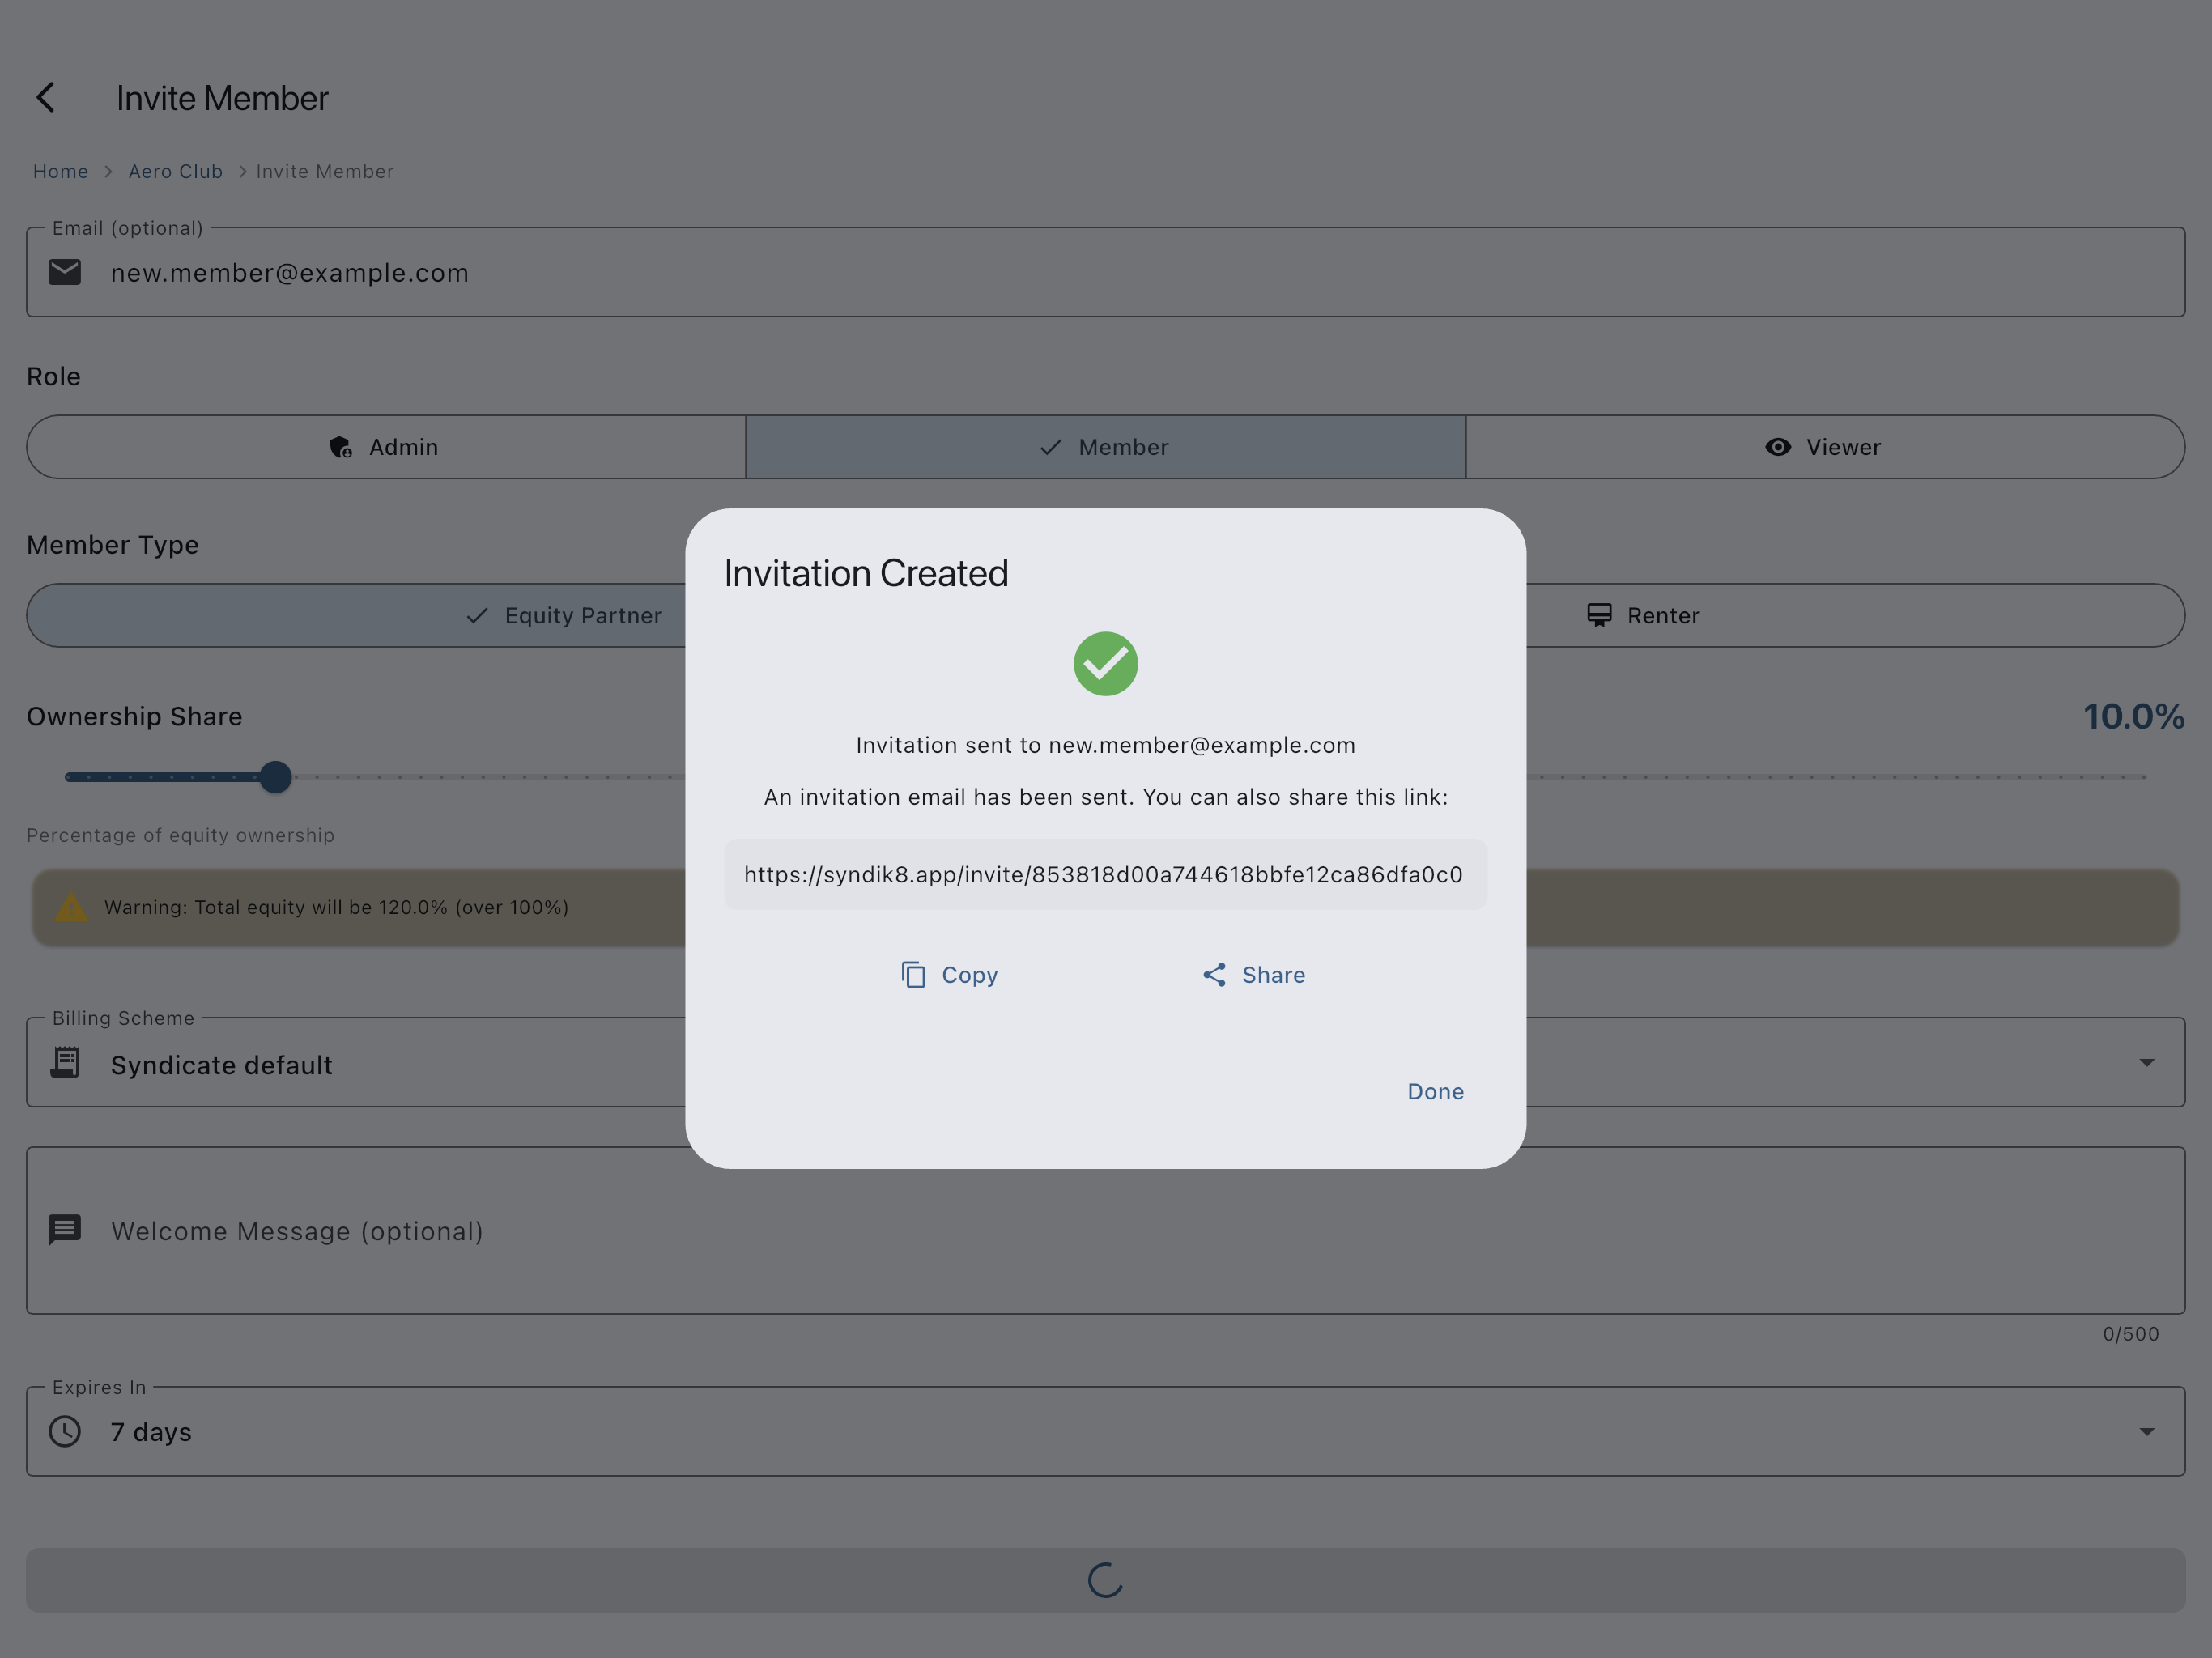Copy the invitation link
This screenshot has width=2212, height=1658.
[949, 975]
